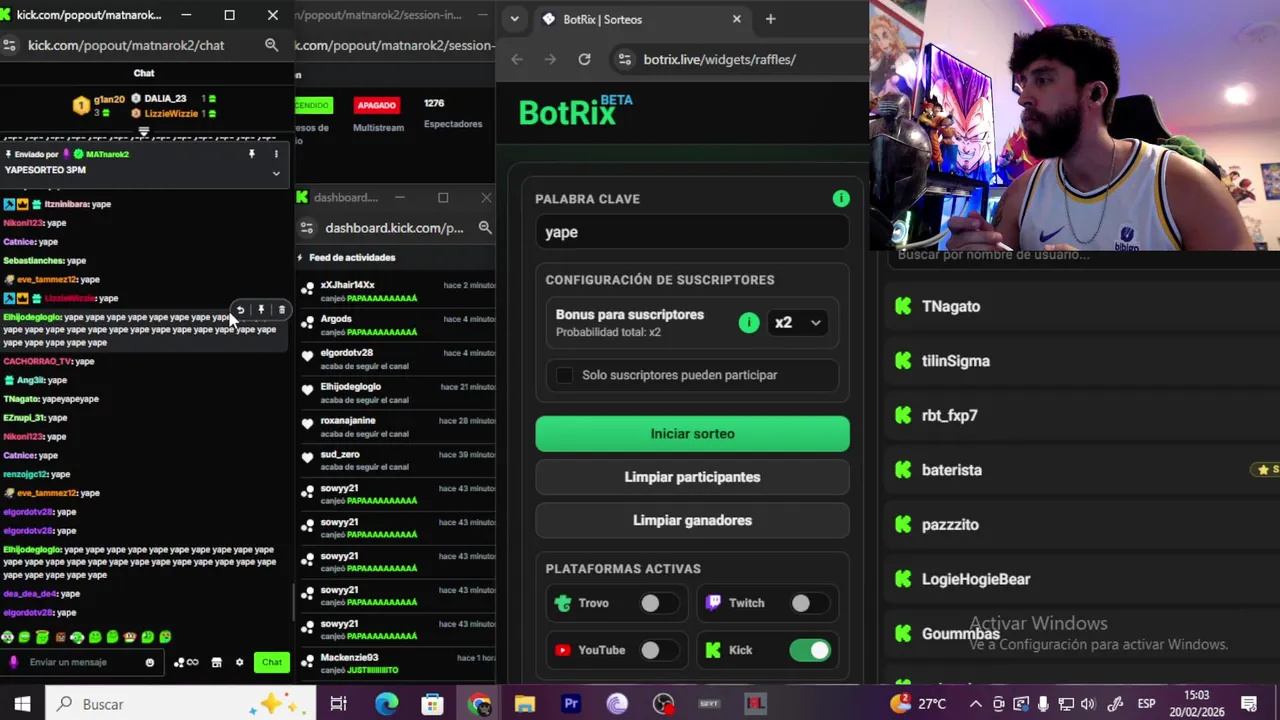
Task: Launch Microsoft Edge from taskbar
Action: [386, 704]
